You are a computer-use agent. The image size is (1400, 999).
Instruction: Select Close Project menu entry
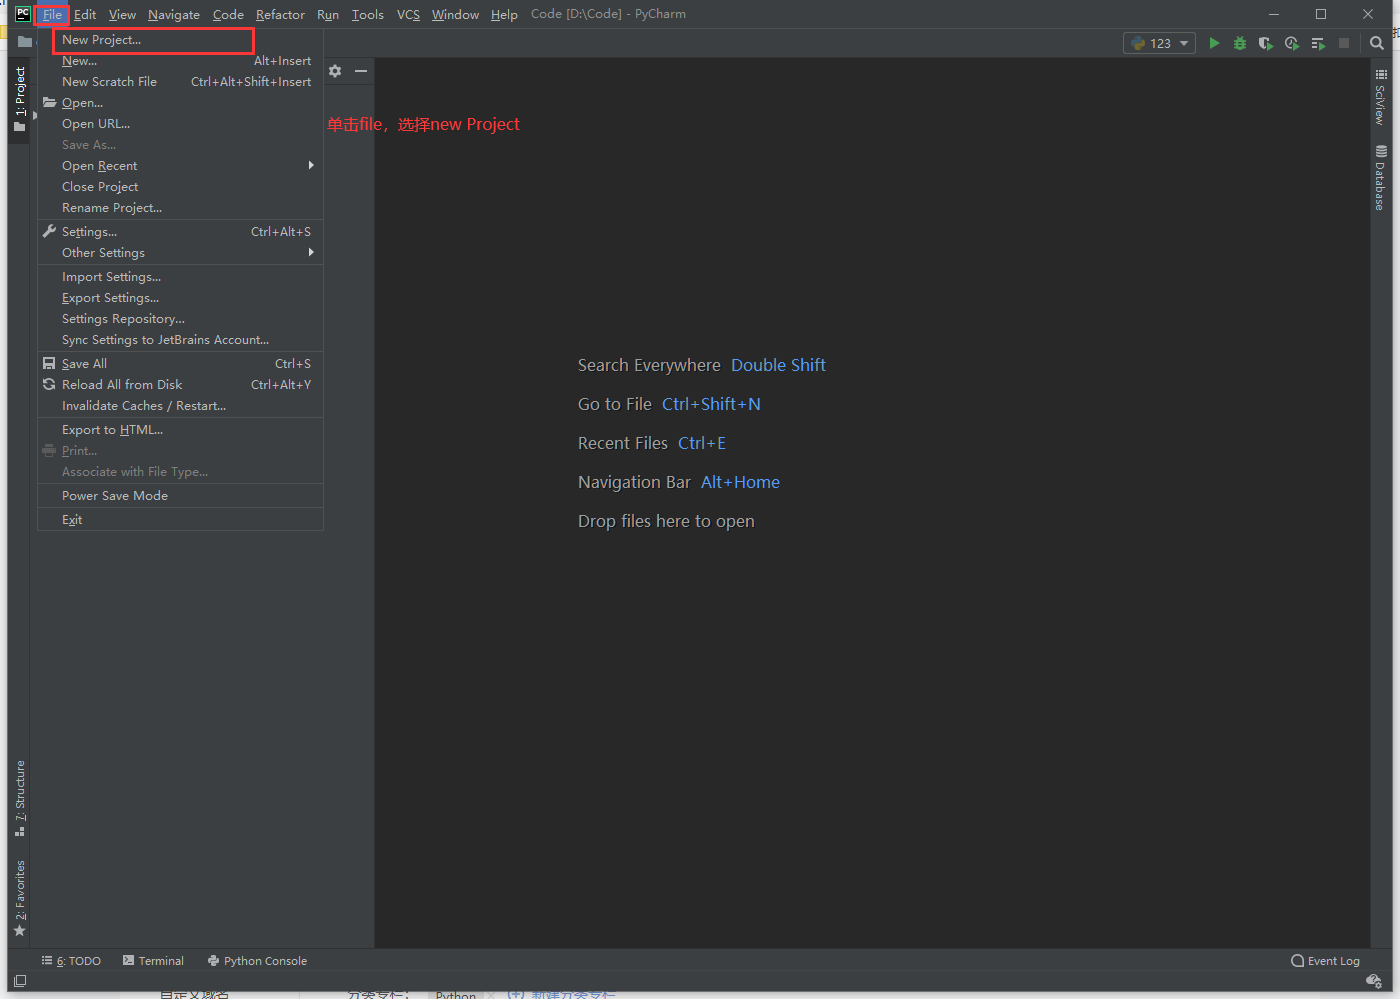(180, 187)
